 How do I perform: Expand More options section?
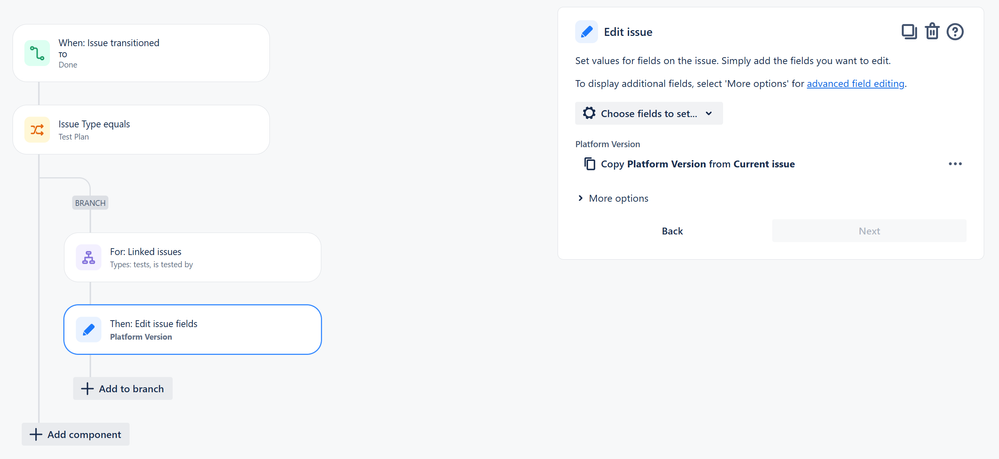click(612, 198)
